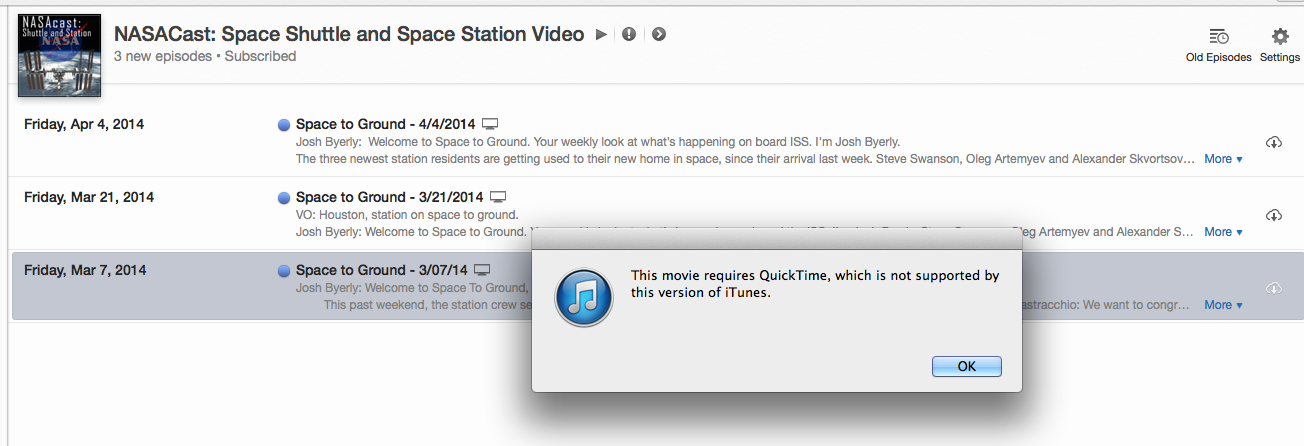Click the date Friday, Mar 21, 2014
The height and width of the screenshot is (446, 1304).
click(x=89, y=198)
